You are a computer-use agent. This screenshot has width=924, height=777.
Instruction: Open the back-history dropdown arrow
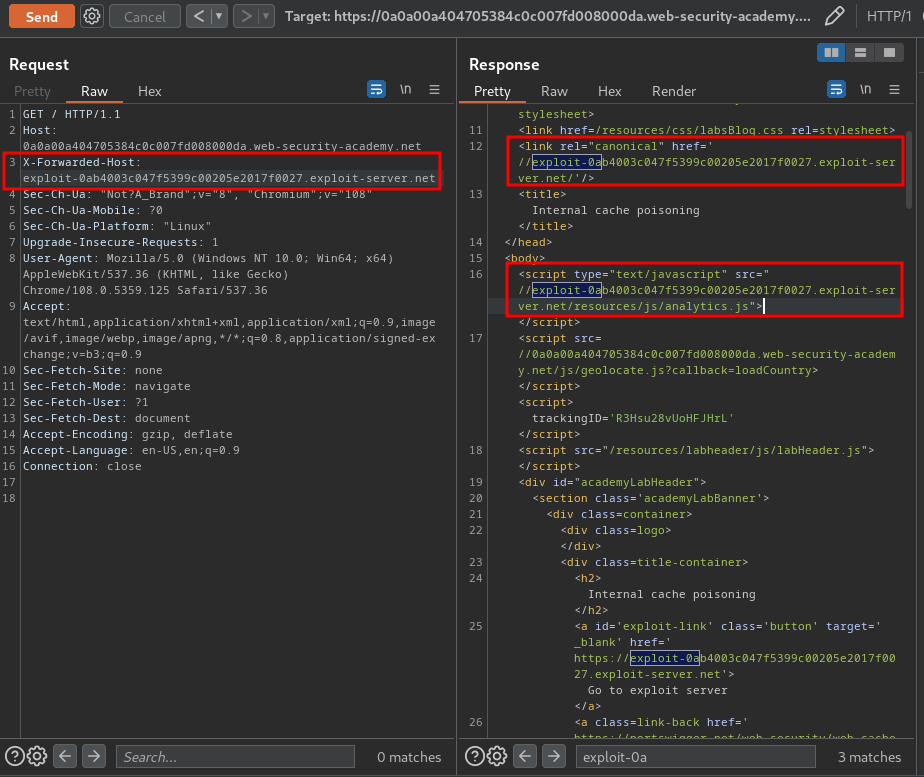pos(219,16)
